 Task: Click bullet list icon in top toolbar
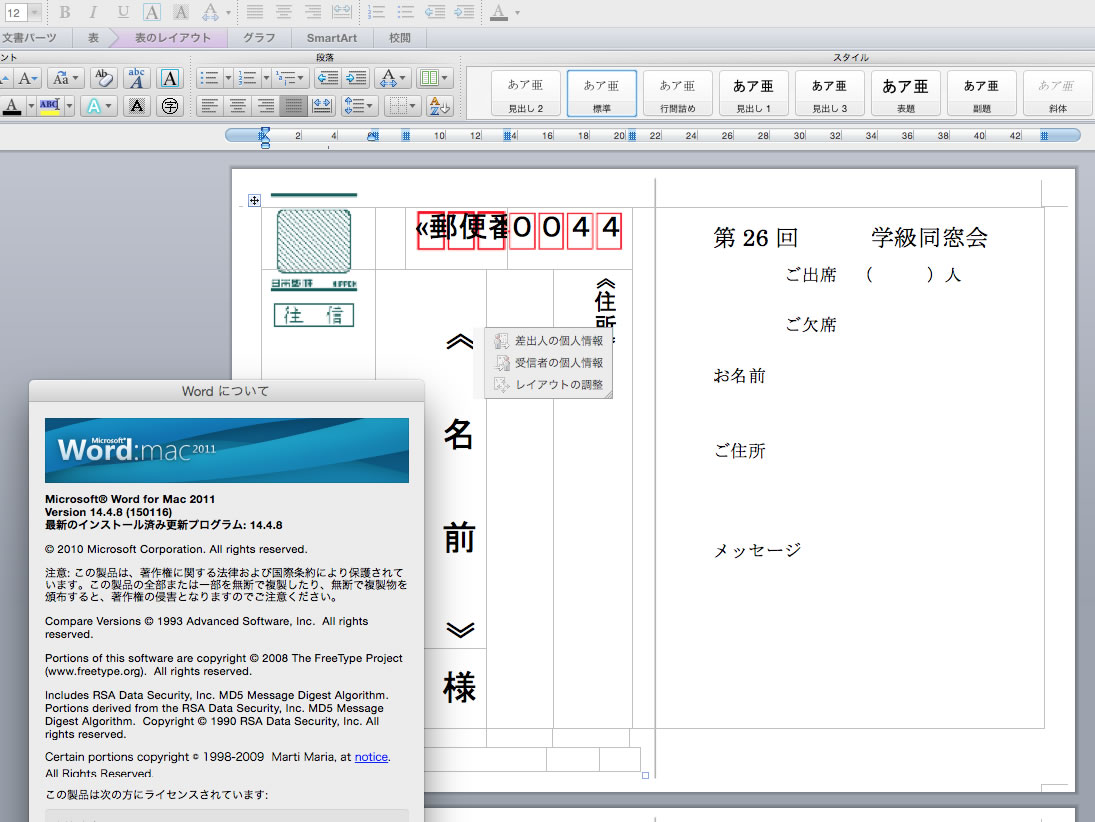(404, 12)
